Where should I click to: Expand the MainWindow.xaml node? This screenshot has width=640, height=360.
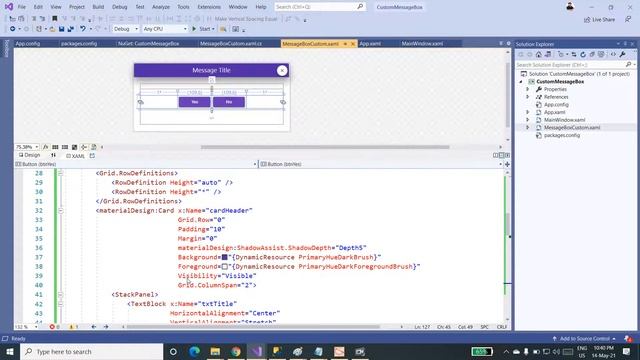point(527,120)
